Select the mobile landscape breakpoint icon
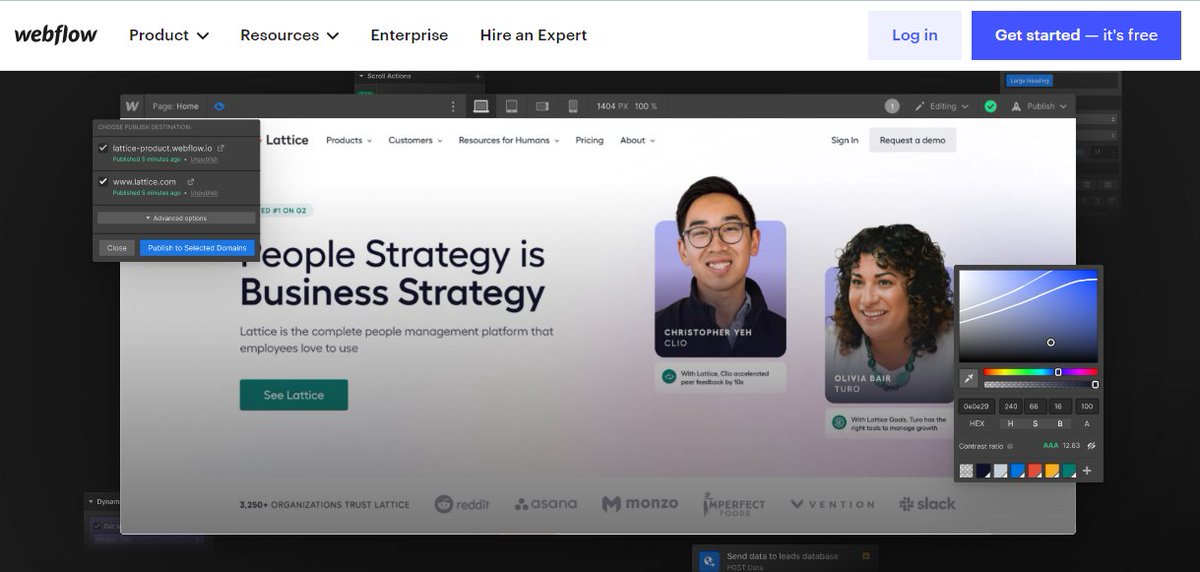 tap(542, 106)
